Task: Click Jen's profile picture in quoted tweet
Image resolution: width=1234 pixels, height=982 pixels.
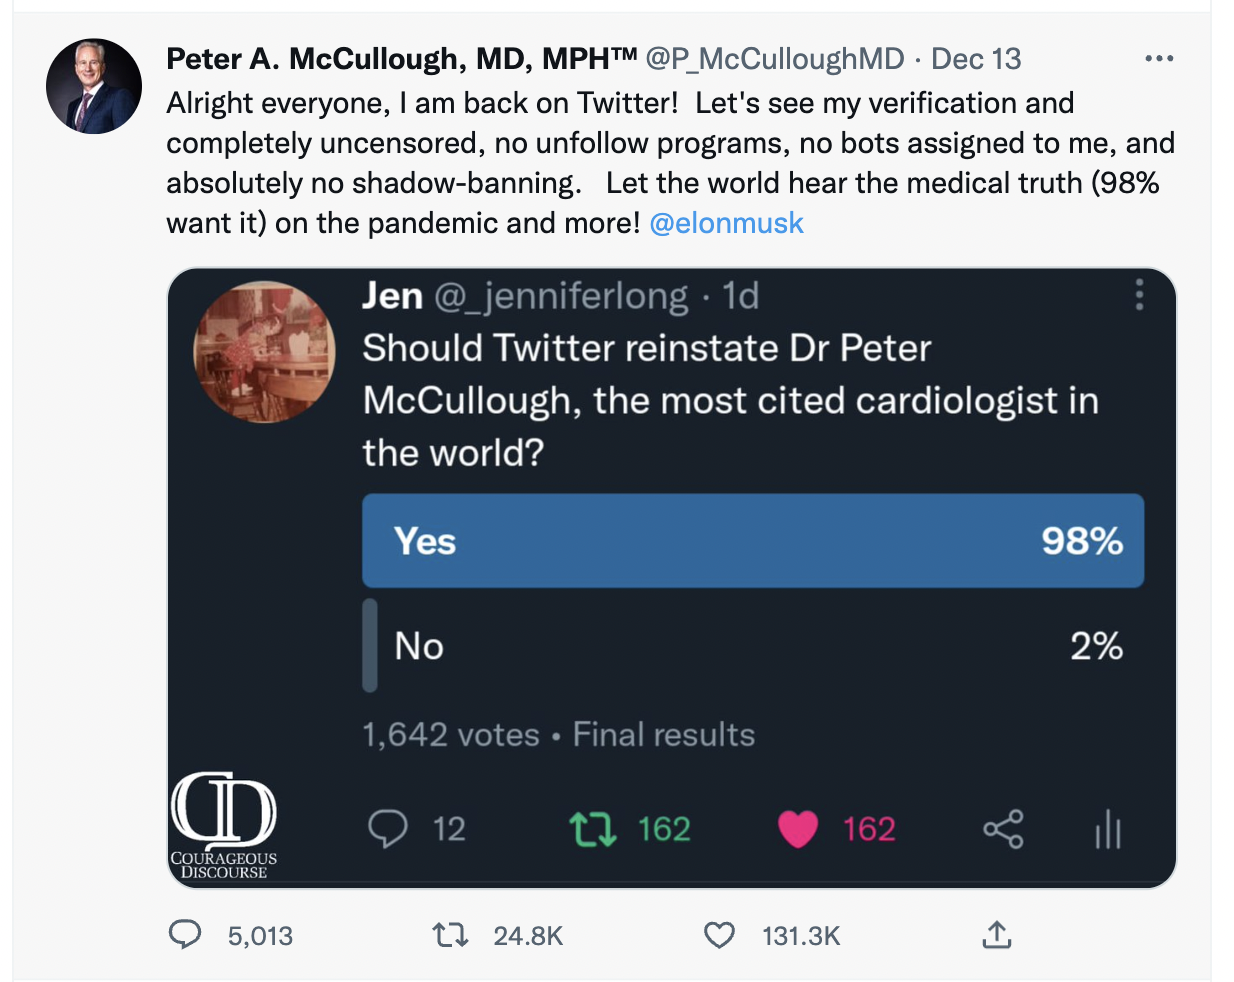Action: (x=265, y=351)
